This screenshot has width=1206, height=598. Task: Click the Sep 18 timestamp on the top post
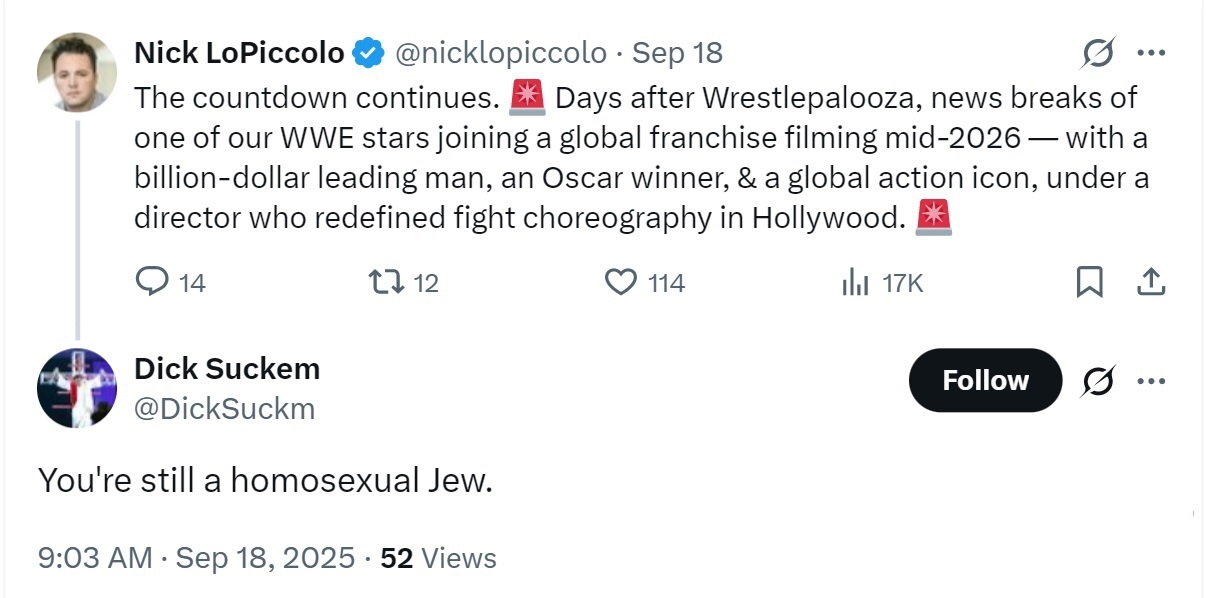(x=677, y=53)
